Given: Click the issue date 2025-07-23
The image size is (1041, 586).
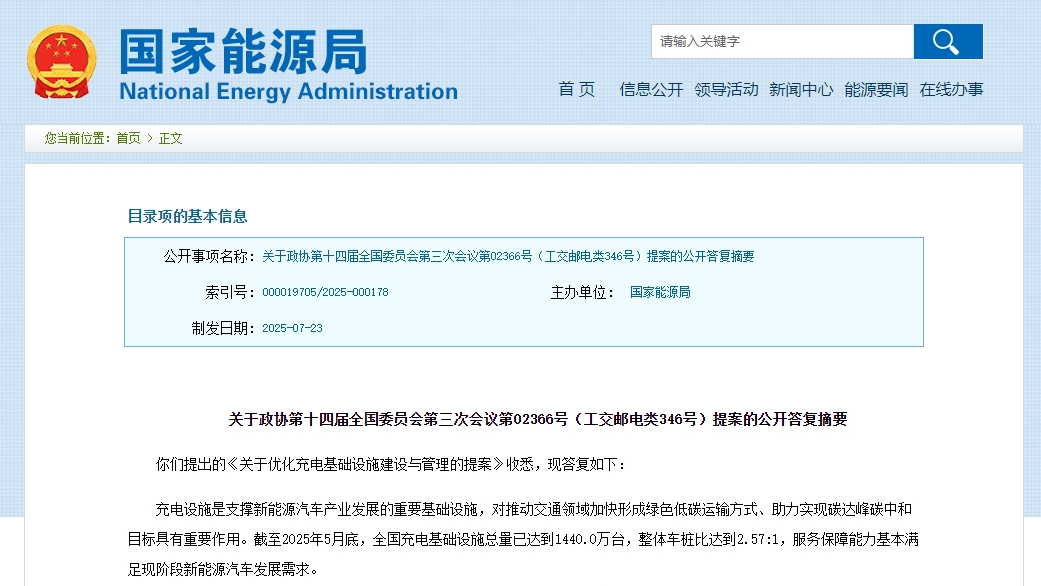Looking at the screenshot, I should tap(292, 328).
